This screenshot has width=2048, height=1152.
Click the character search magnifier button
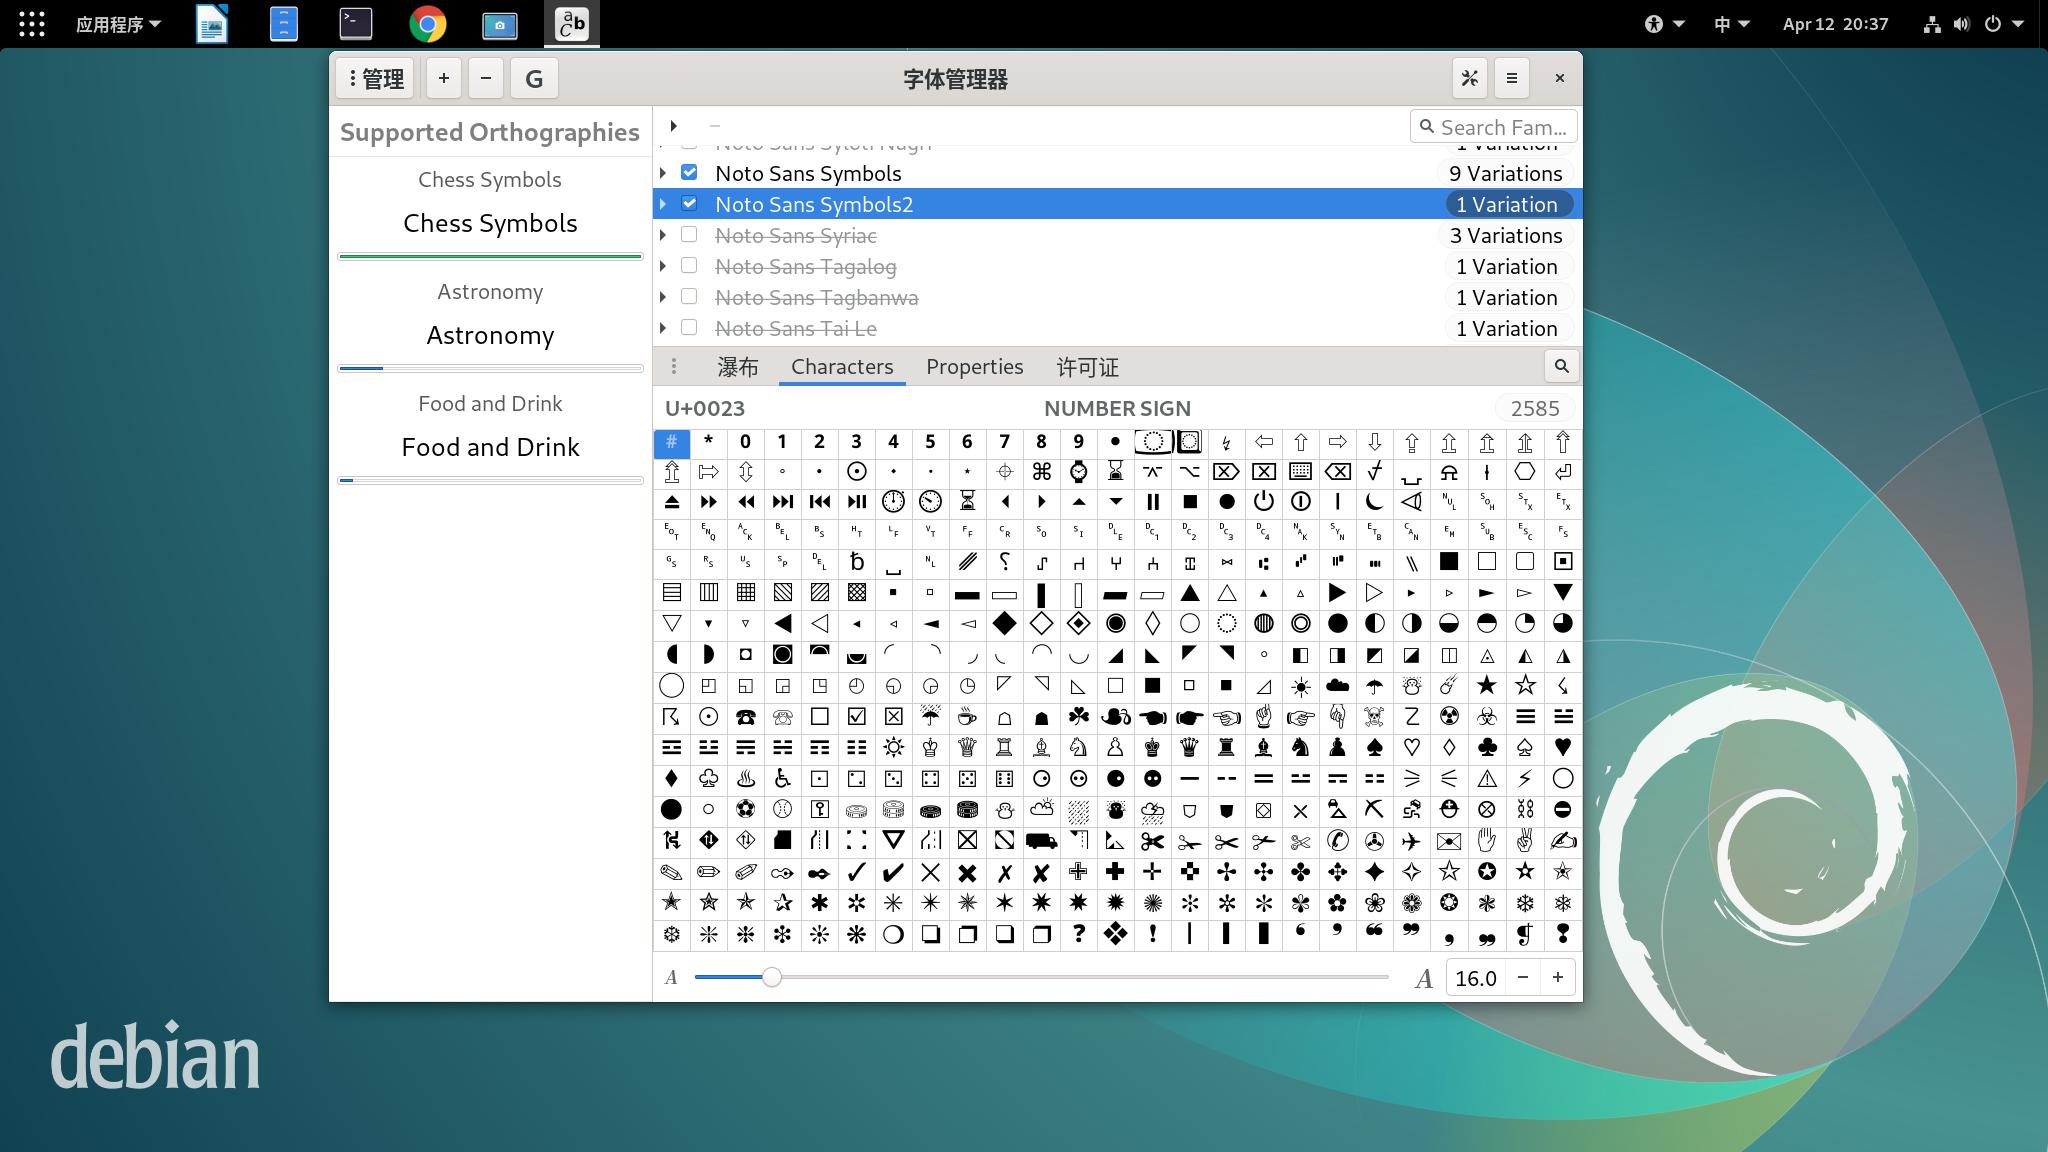1561,366
